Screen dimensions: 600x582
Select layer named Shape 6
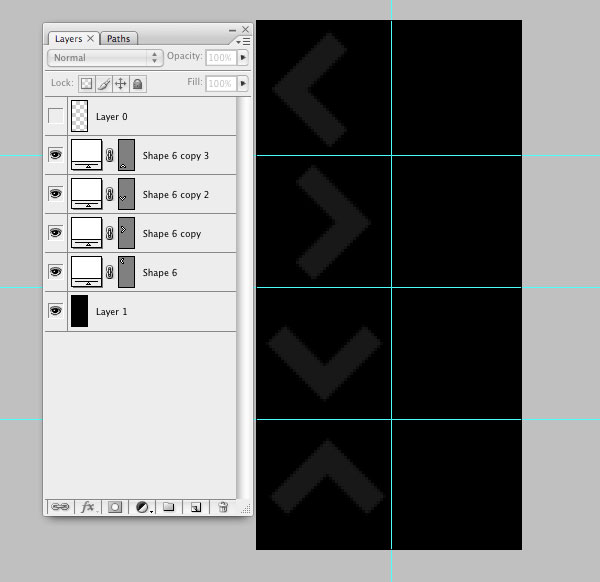(160, 273)
